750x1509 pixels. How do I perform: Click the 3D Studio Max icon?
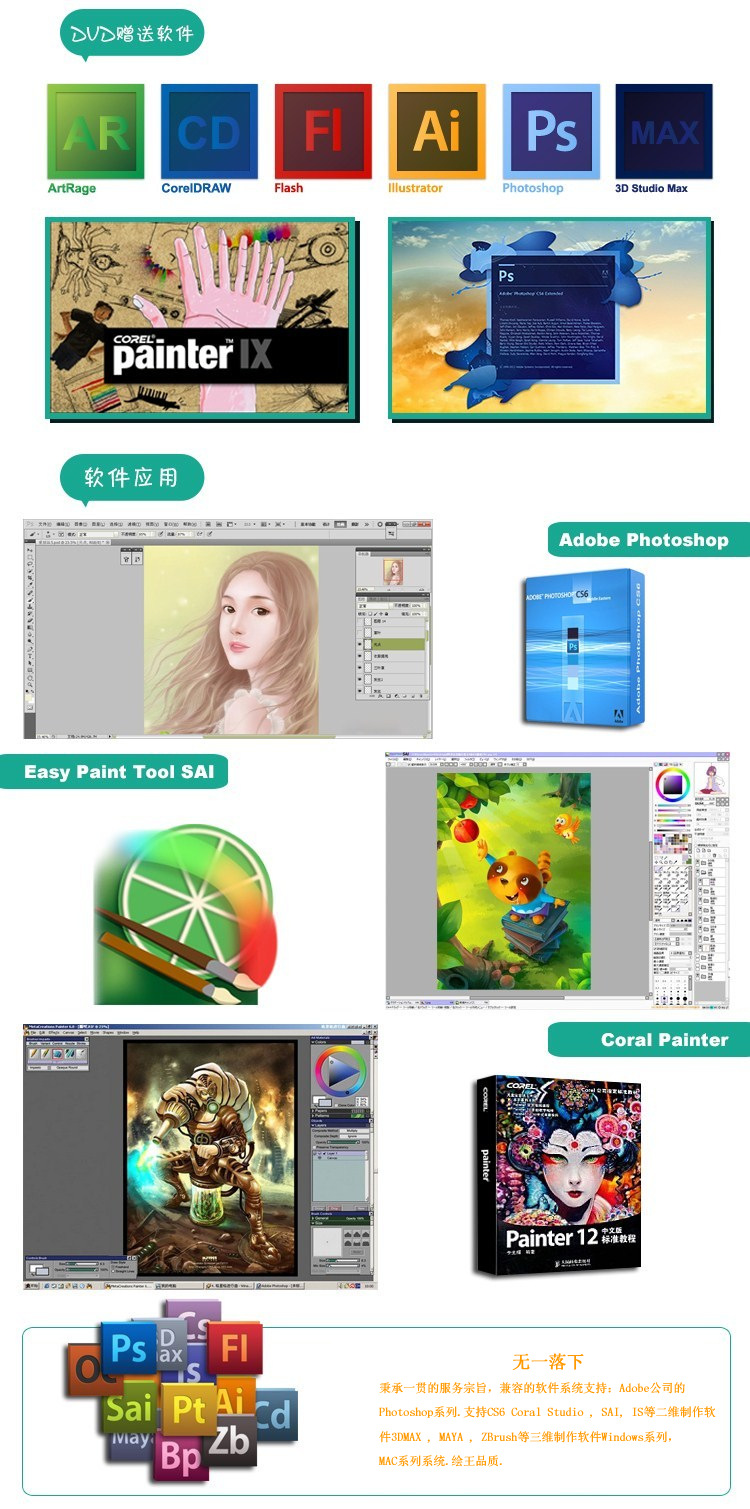pyautogui.click(x=664, y=131)
